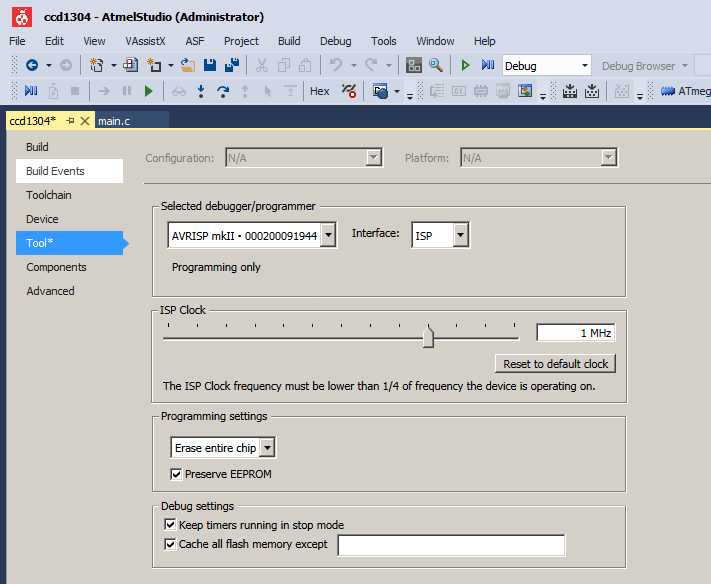Click the Debug windows icon with blue ball
This screenshot has width=711, height=584.
coord(380,91)
